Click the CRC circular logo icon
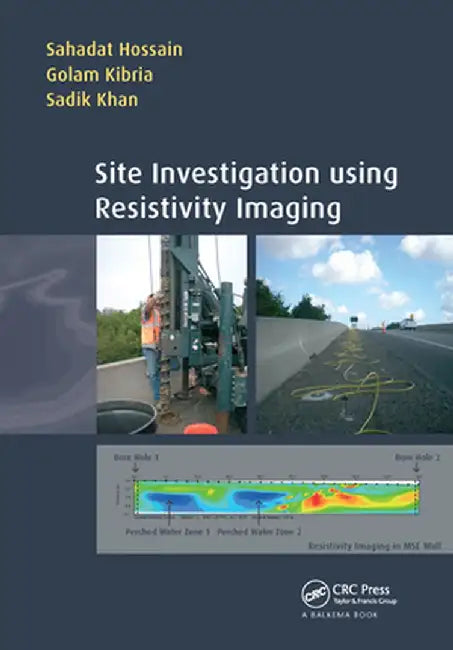The height and width of the screenshot is (650, 453). [315, 594]
